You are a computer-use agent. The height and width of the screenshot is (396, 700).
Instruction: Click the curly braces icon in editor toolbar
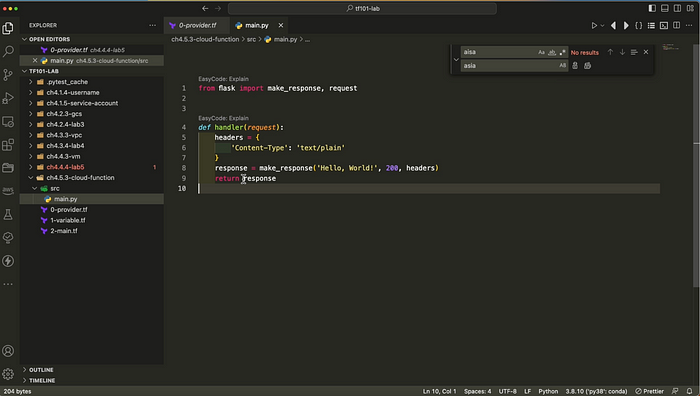638,25
